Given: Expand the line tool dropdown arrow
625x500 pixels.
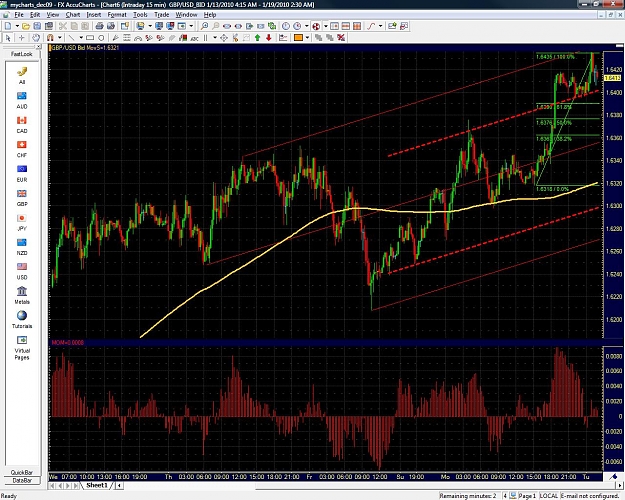Looking at the screenshot, I should tap(81, 38).
